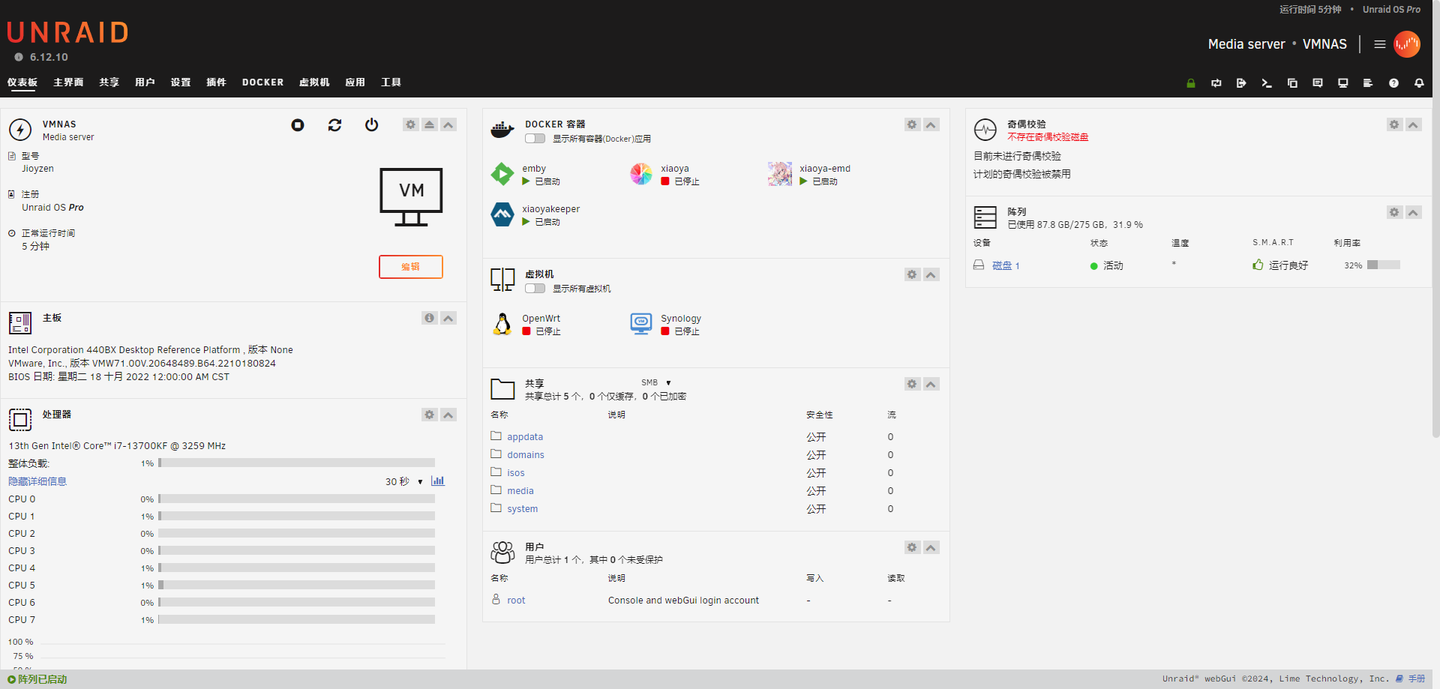Open the DOCKER menu tab

(263, 82)
